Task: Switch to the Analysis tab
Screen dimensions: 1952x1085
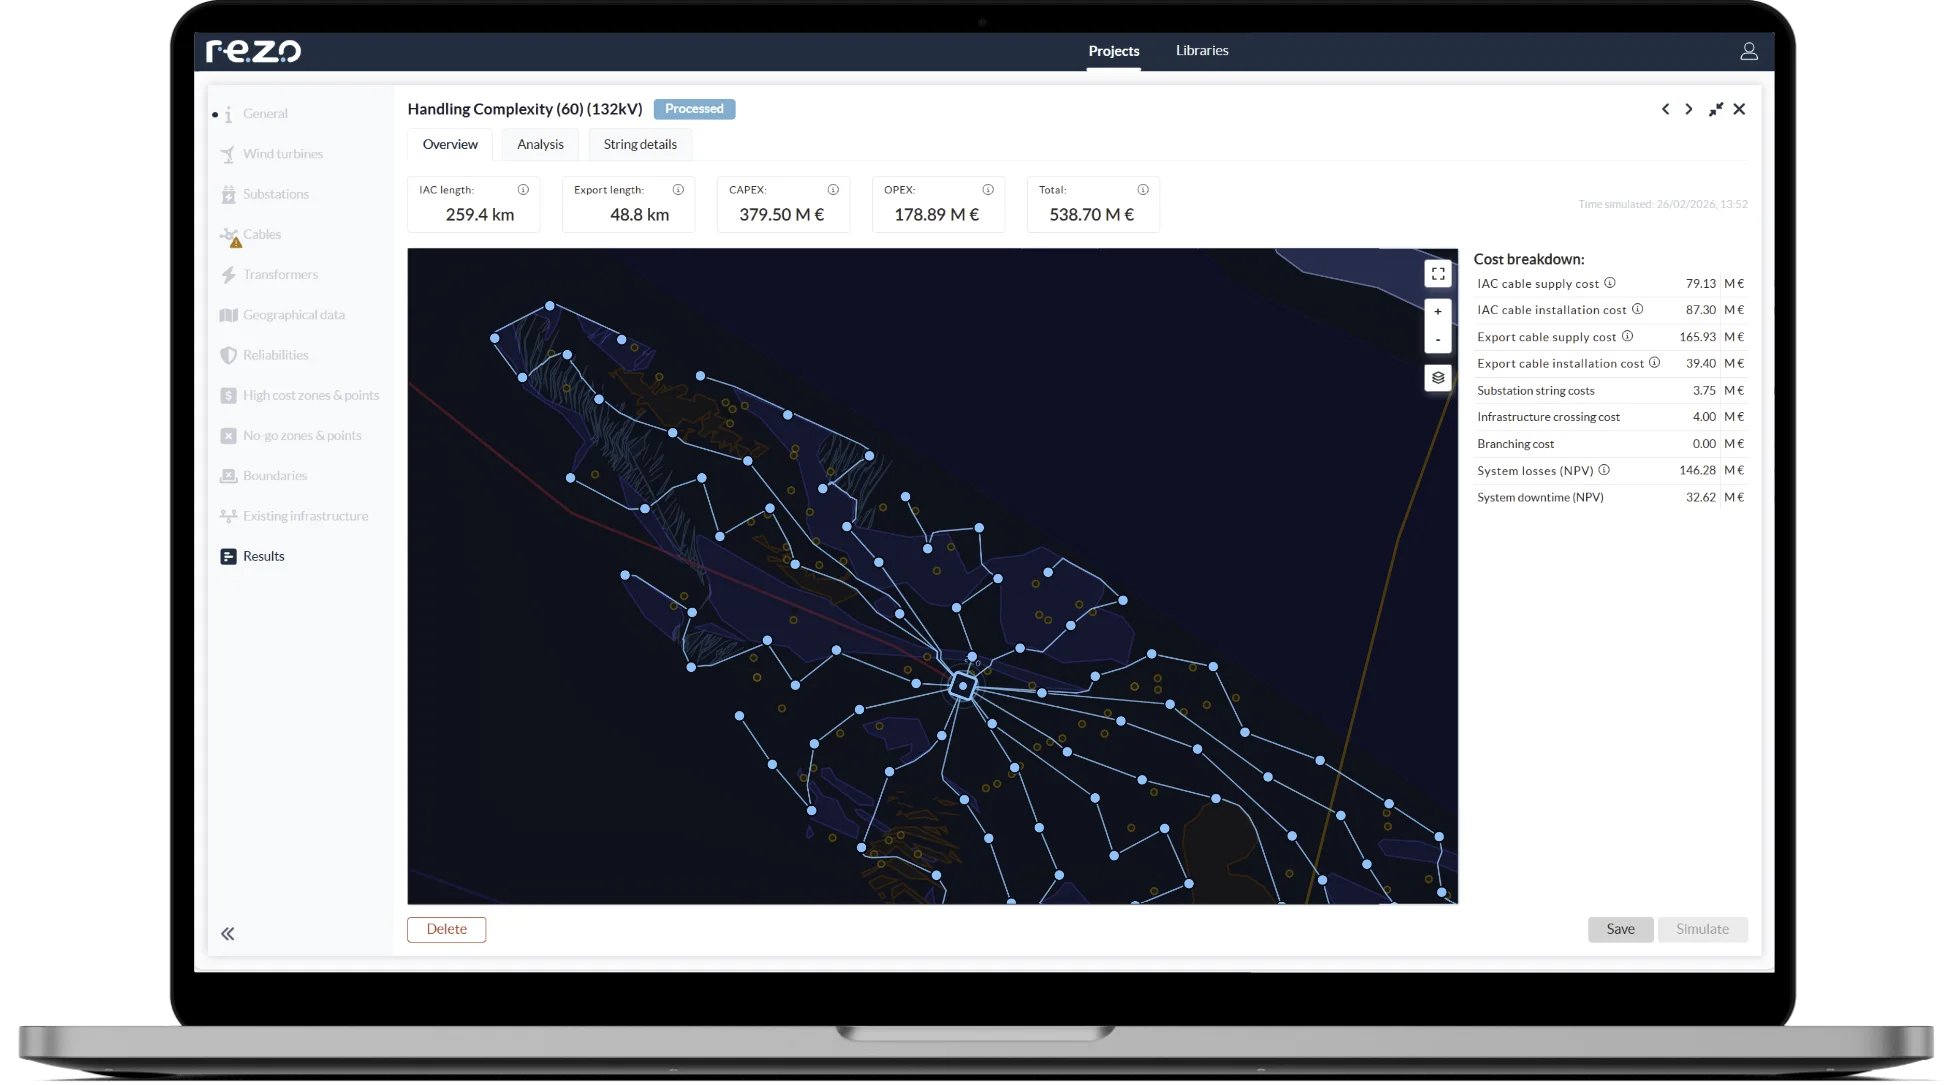Action: click(x=540, y=144)
